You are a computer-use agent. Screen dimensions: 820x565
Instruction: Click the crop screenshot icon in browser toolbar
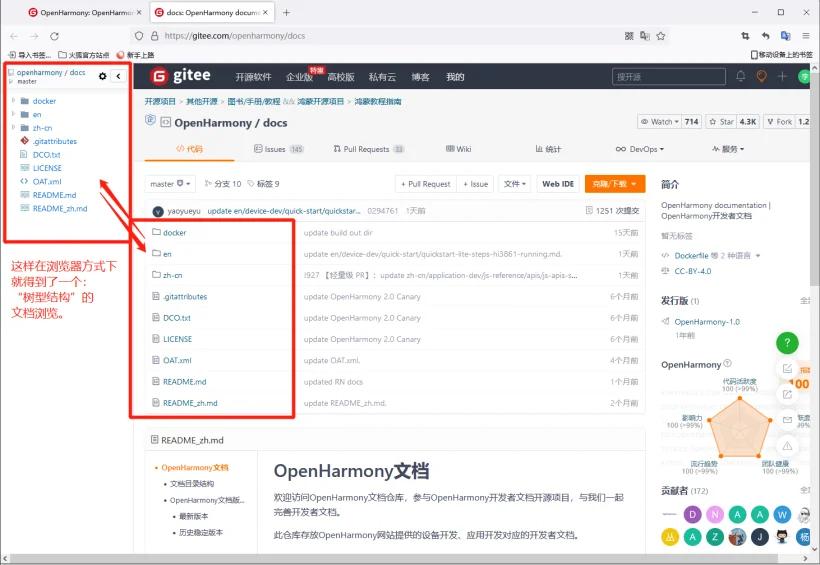click(x=745, y=36)
